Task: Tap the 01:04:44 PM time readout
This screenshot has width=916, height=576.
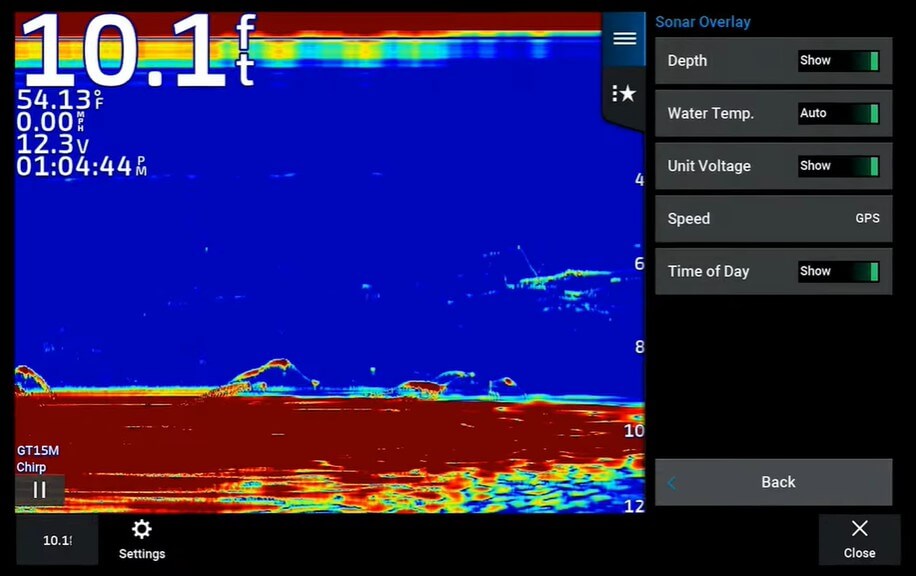Action: pos(80,166)
